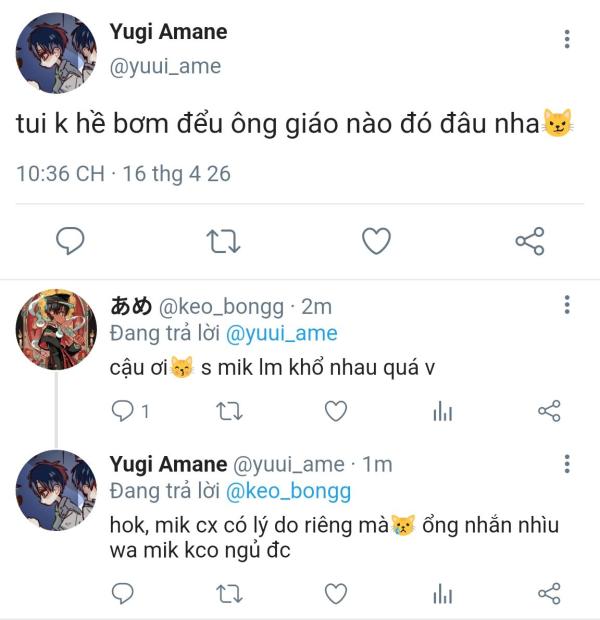Like Yugi Amane's bottom reply
The image size is (600, 620).
336,594
